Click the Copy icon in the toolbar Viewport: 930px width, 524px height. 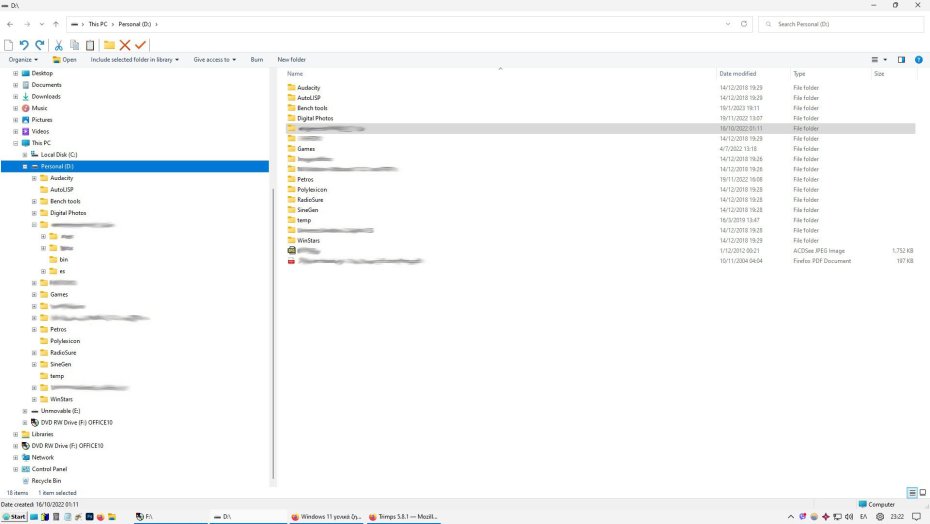coord(75,45)
